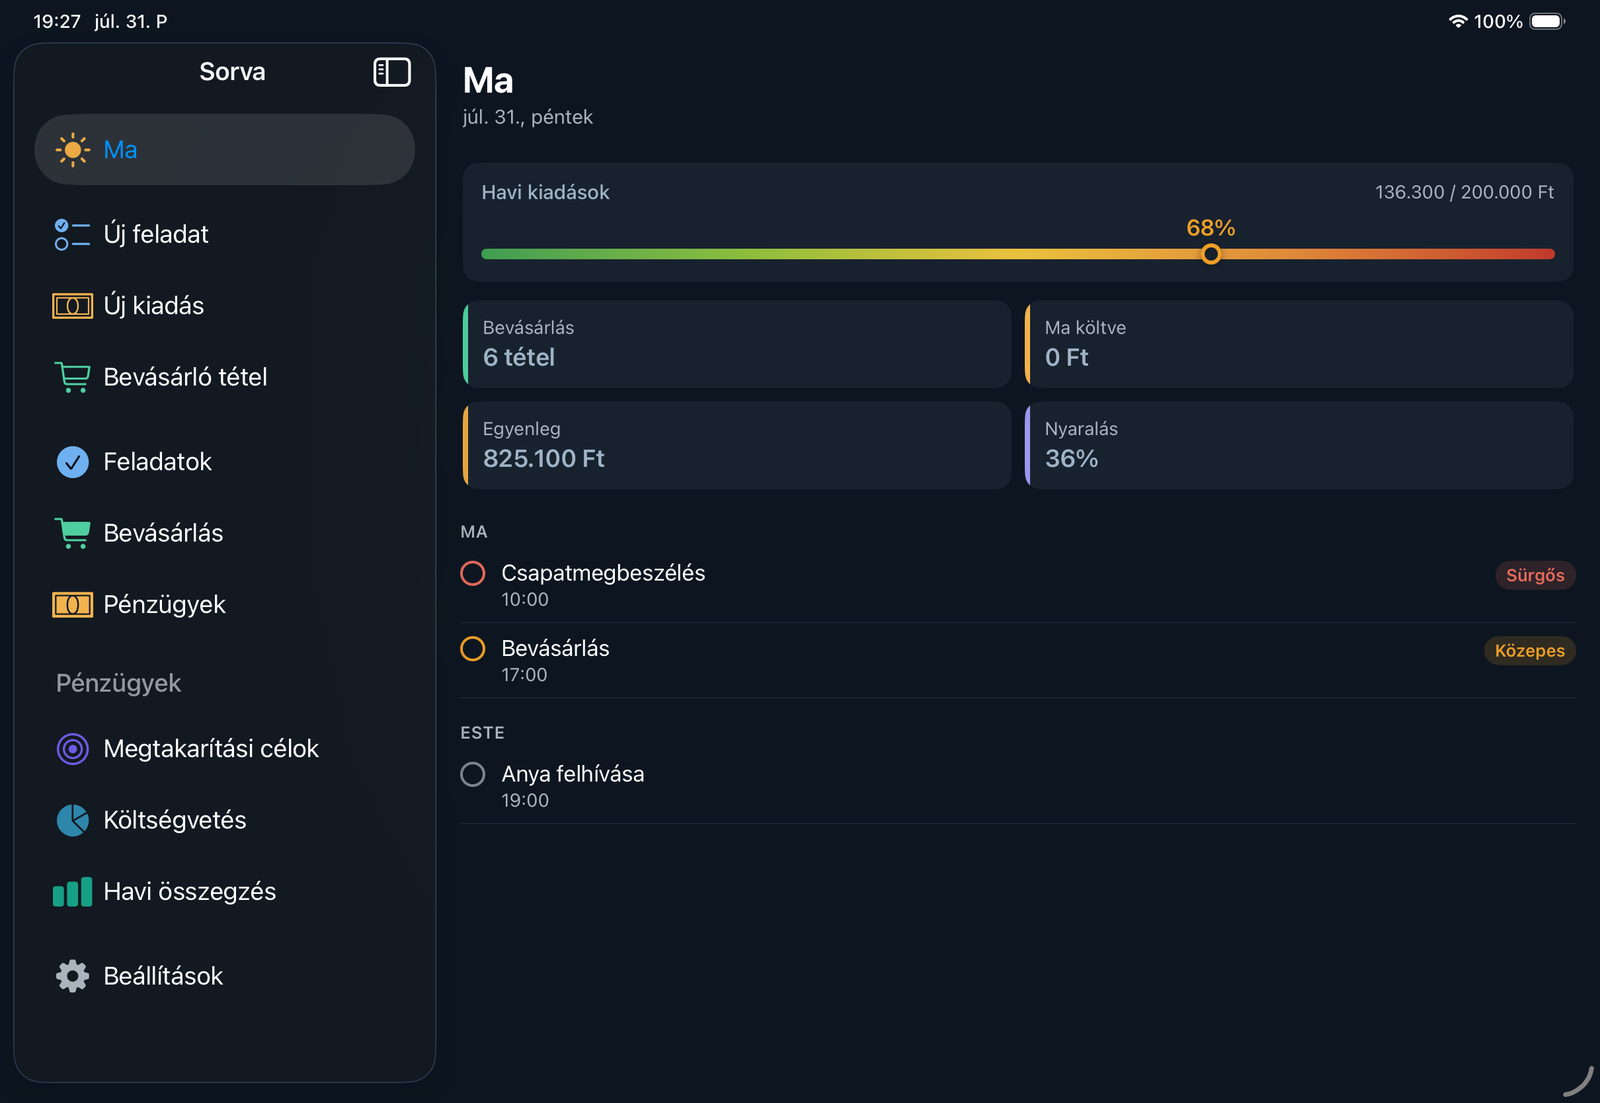1600x1103 pixels.
Task: Click the green cart Bevásárlás icon
Action: pos(72,533)
